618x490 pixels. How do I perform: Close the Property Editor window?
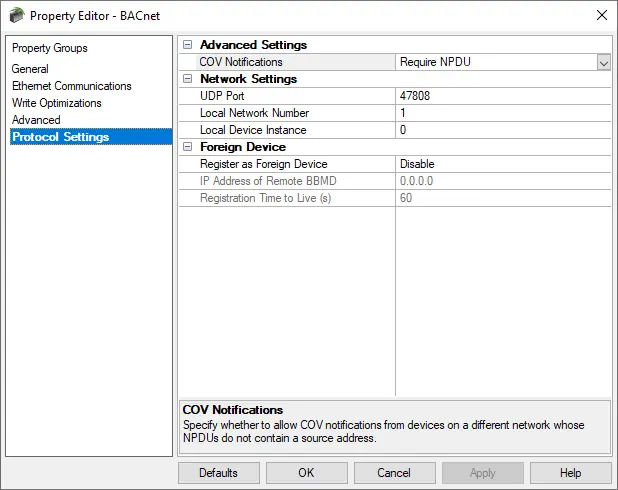601,15
